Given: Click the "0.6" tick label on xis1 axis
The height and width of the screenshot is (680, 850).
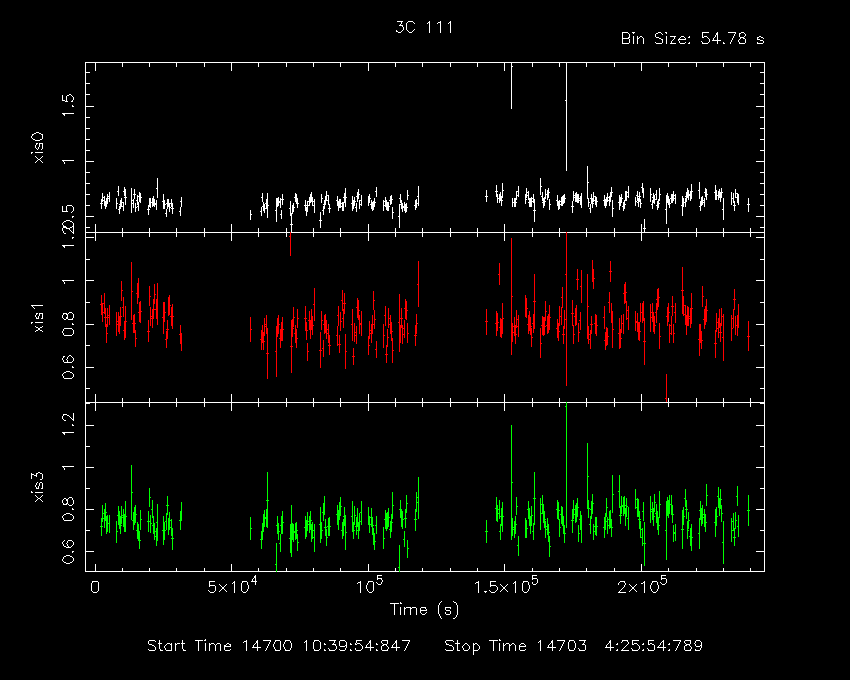Looking at the screenshot, I should [68, 368].
